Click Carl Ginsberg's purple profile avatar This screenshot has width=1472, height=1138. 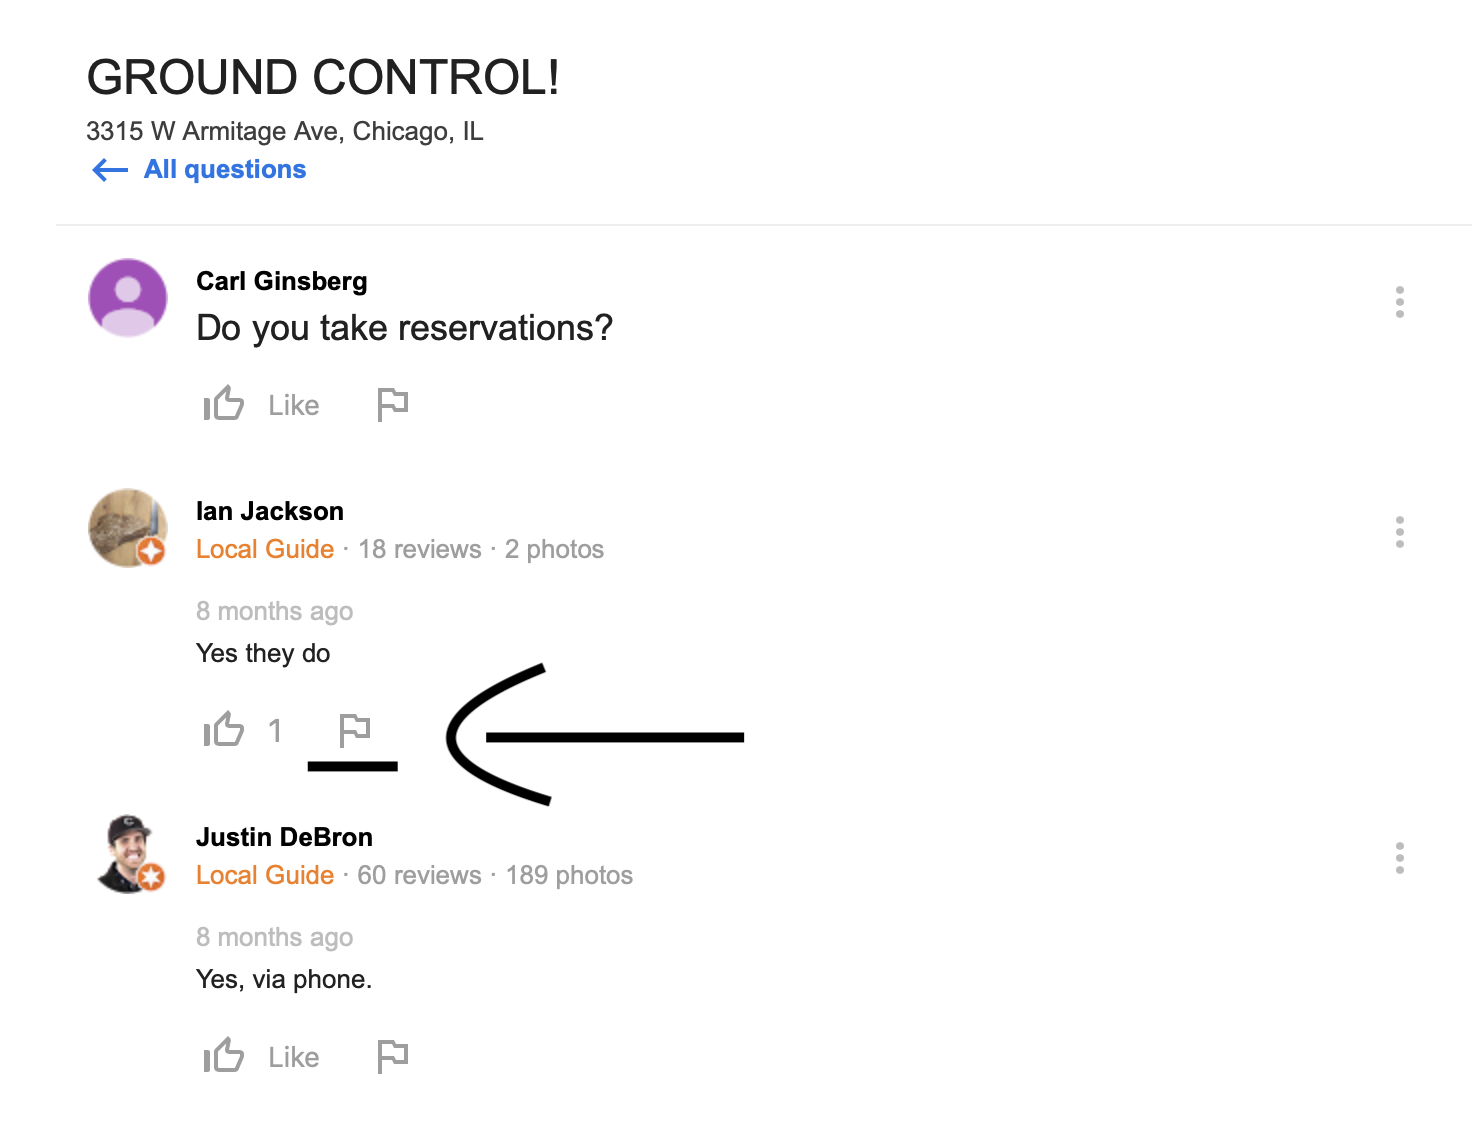[128, 298]
